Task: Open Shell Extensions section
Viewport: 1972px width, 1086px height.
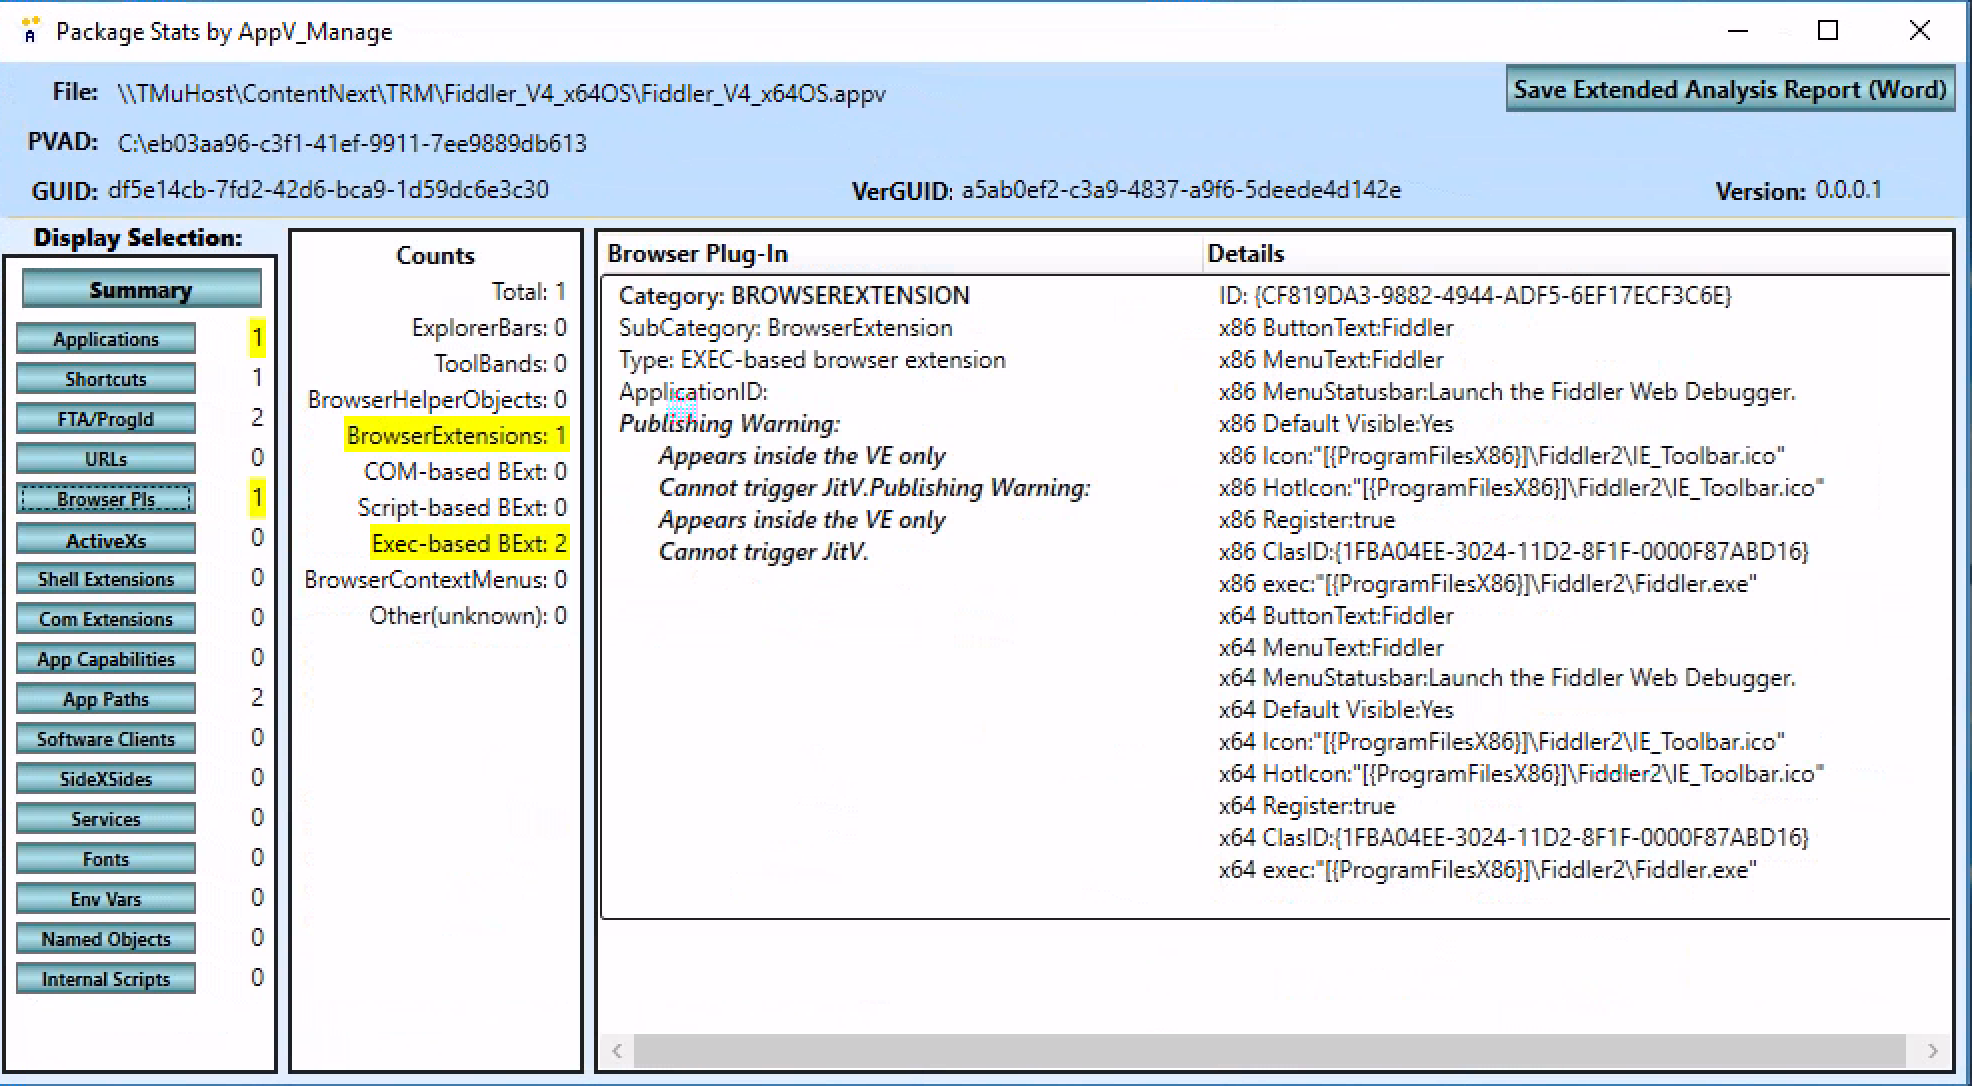Action: pyautogui.click(x=106, y=579)
